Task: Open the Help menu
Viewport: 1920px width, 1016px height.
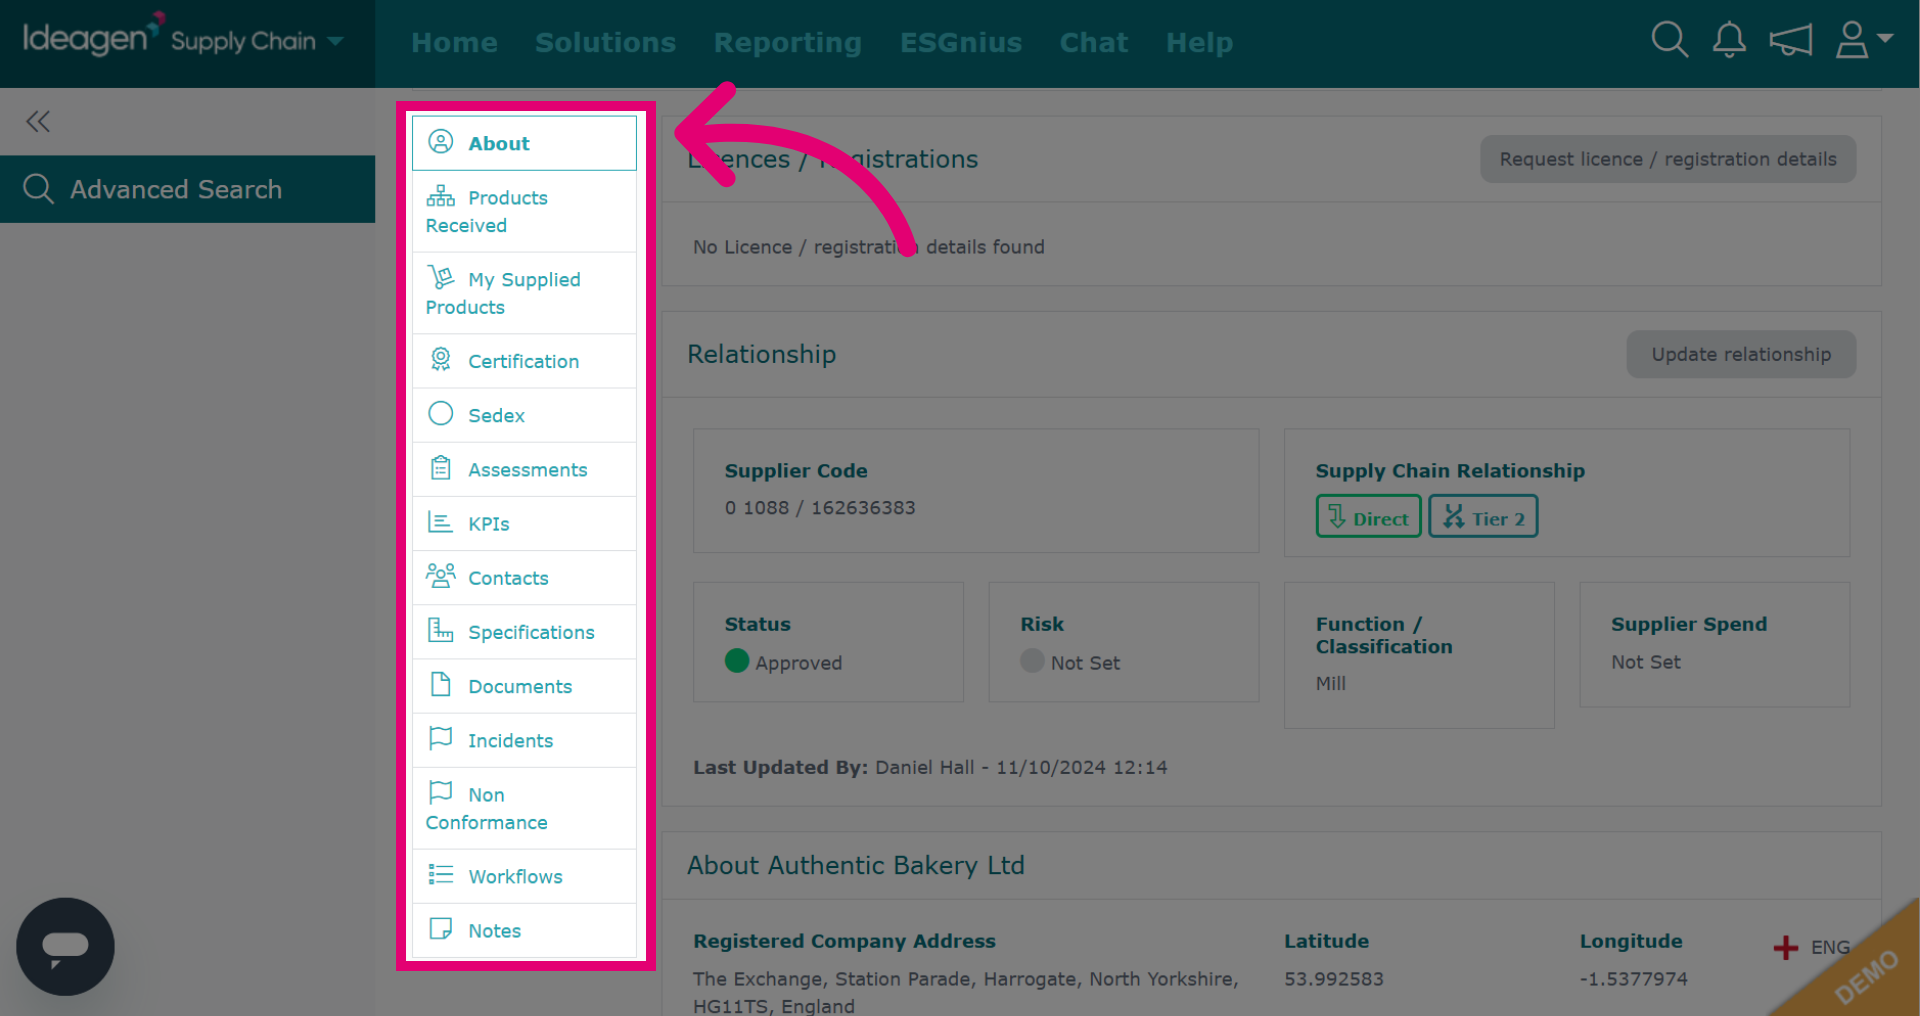Action: pyautogui.click(x=1199, y=42)
